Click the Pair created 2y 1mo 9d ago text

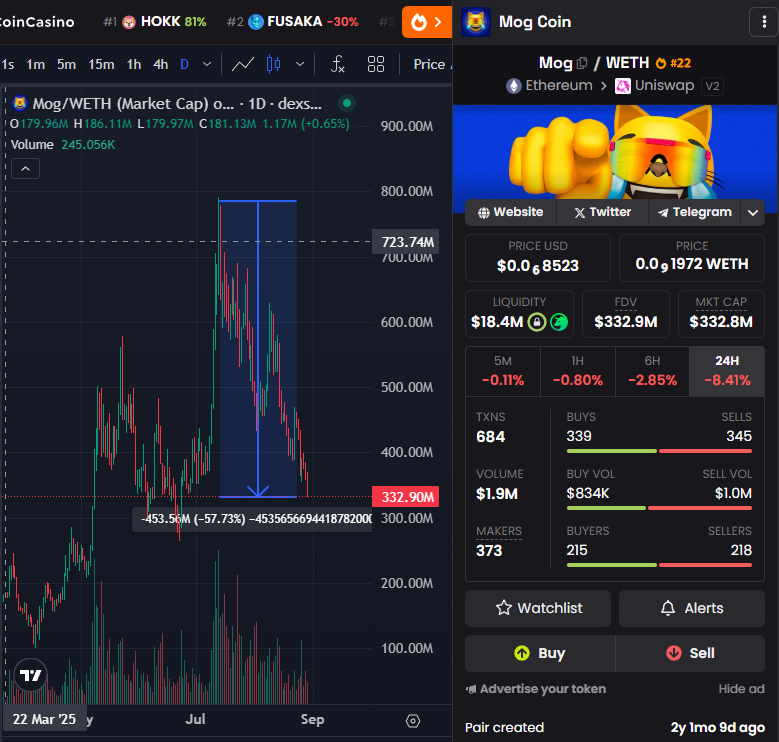point(615,728)
